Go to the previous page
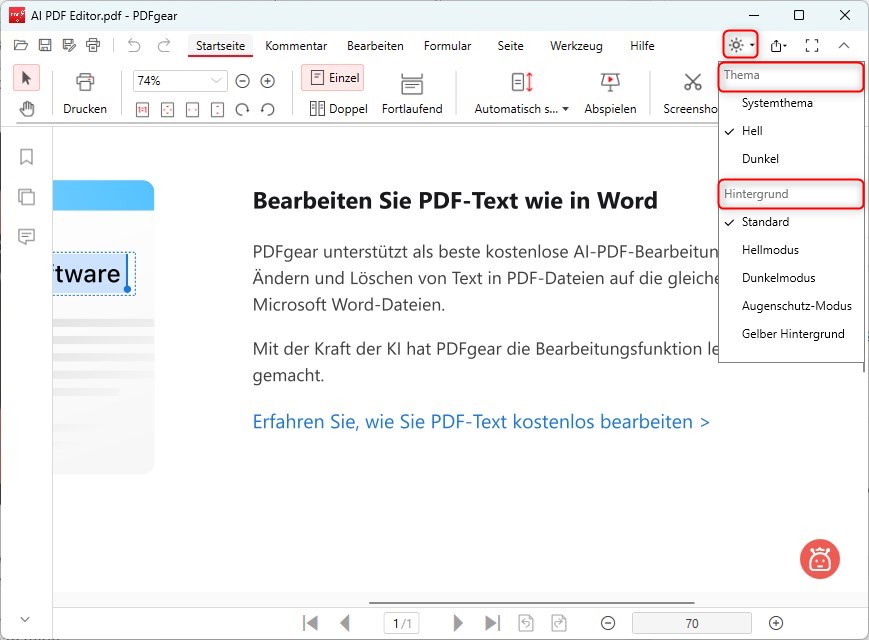The width and height of the screenshot is (869, 640). (x=345, y=623)
